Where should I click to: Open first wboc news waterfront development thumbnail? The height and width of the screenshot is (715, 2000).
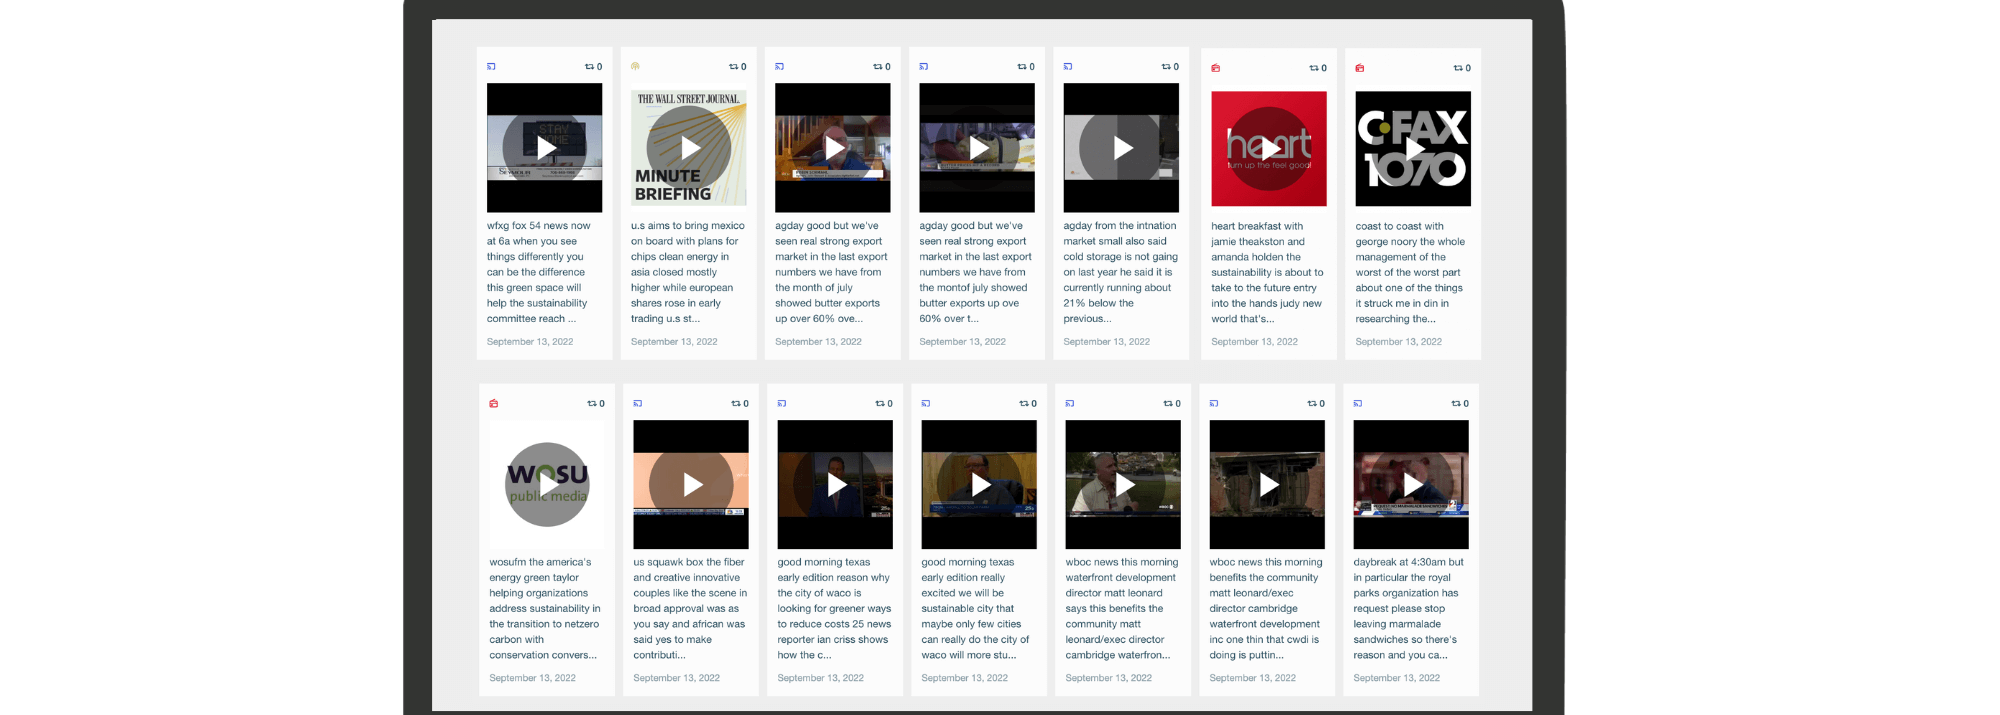[1123, 485]
